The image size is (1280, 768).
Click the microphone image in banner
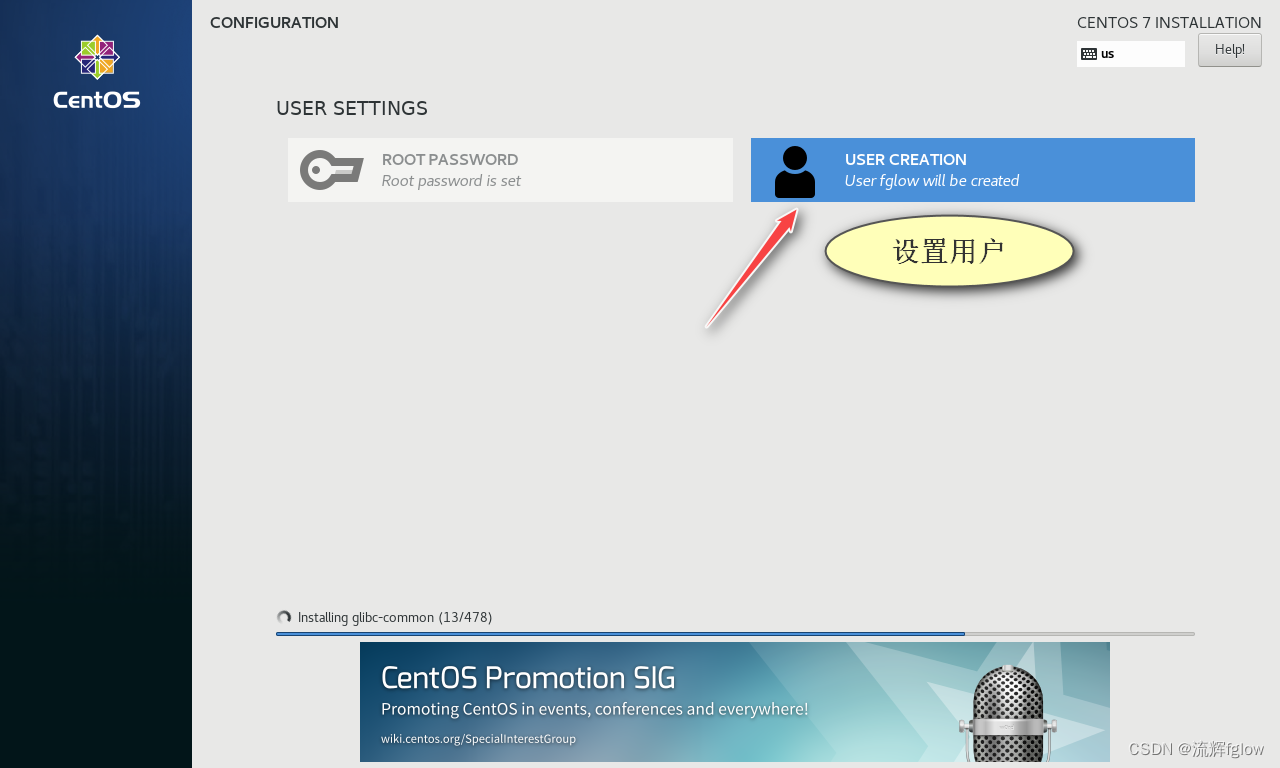[1007, 712]
